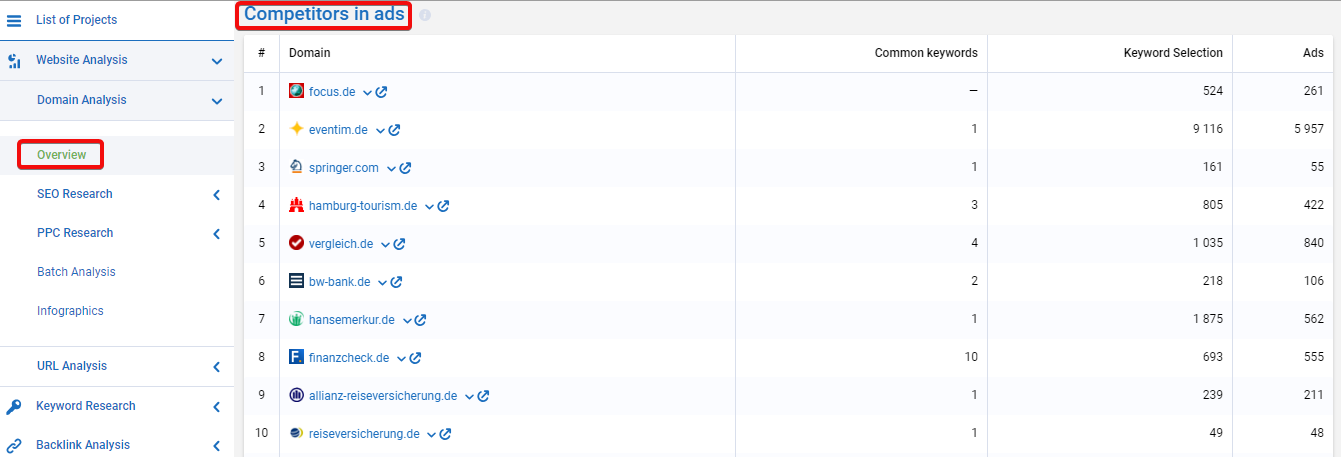Screen dimensions: 1341x457
Task: Expand the SEO Research submenu arrow
Action: [217, 195]
